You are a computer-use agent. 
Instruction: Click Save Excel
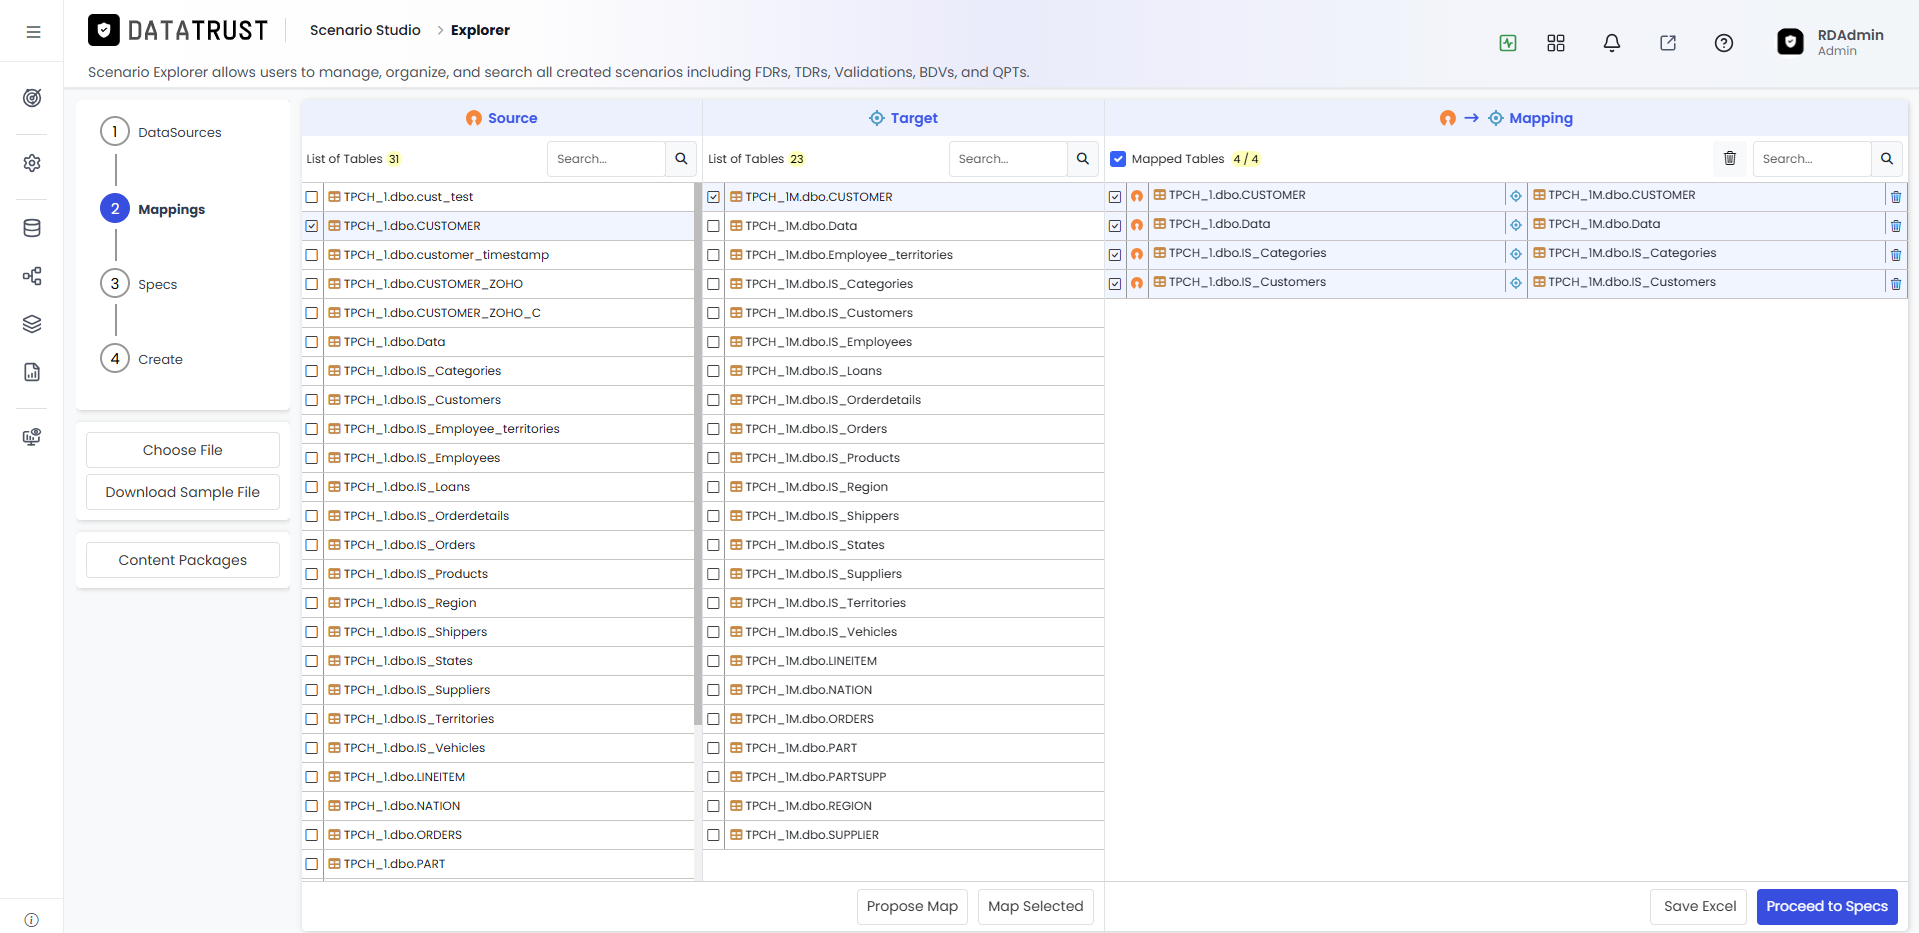(x=1700, y=906)
